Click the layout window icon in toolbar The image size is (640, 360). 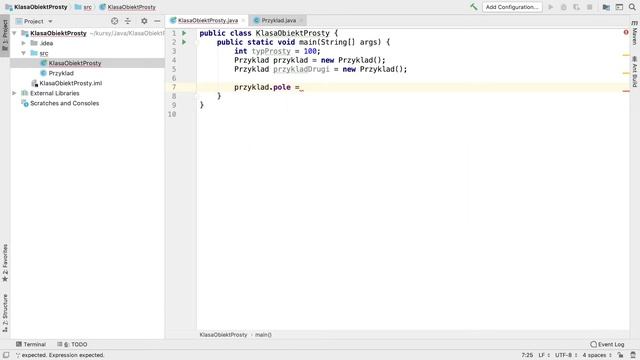(x=619, y=7)
